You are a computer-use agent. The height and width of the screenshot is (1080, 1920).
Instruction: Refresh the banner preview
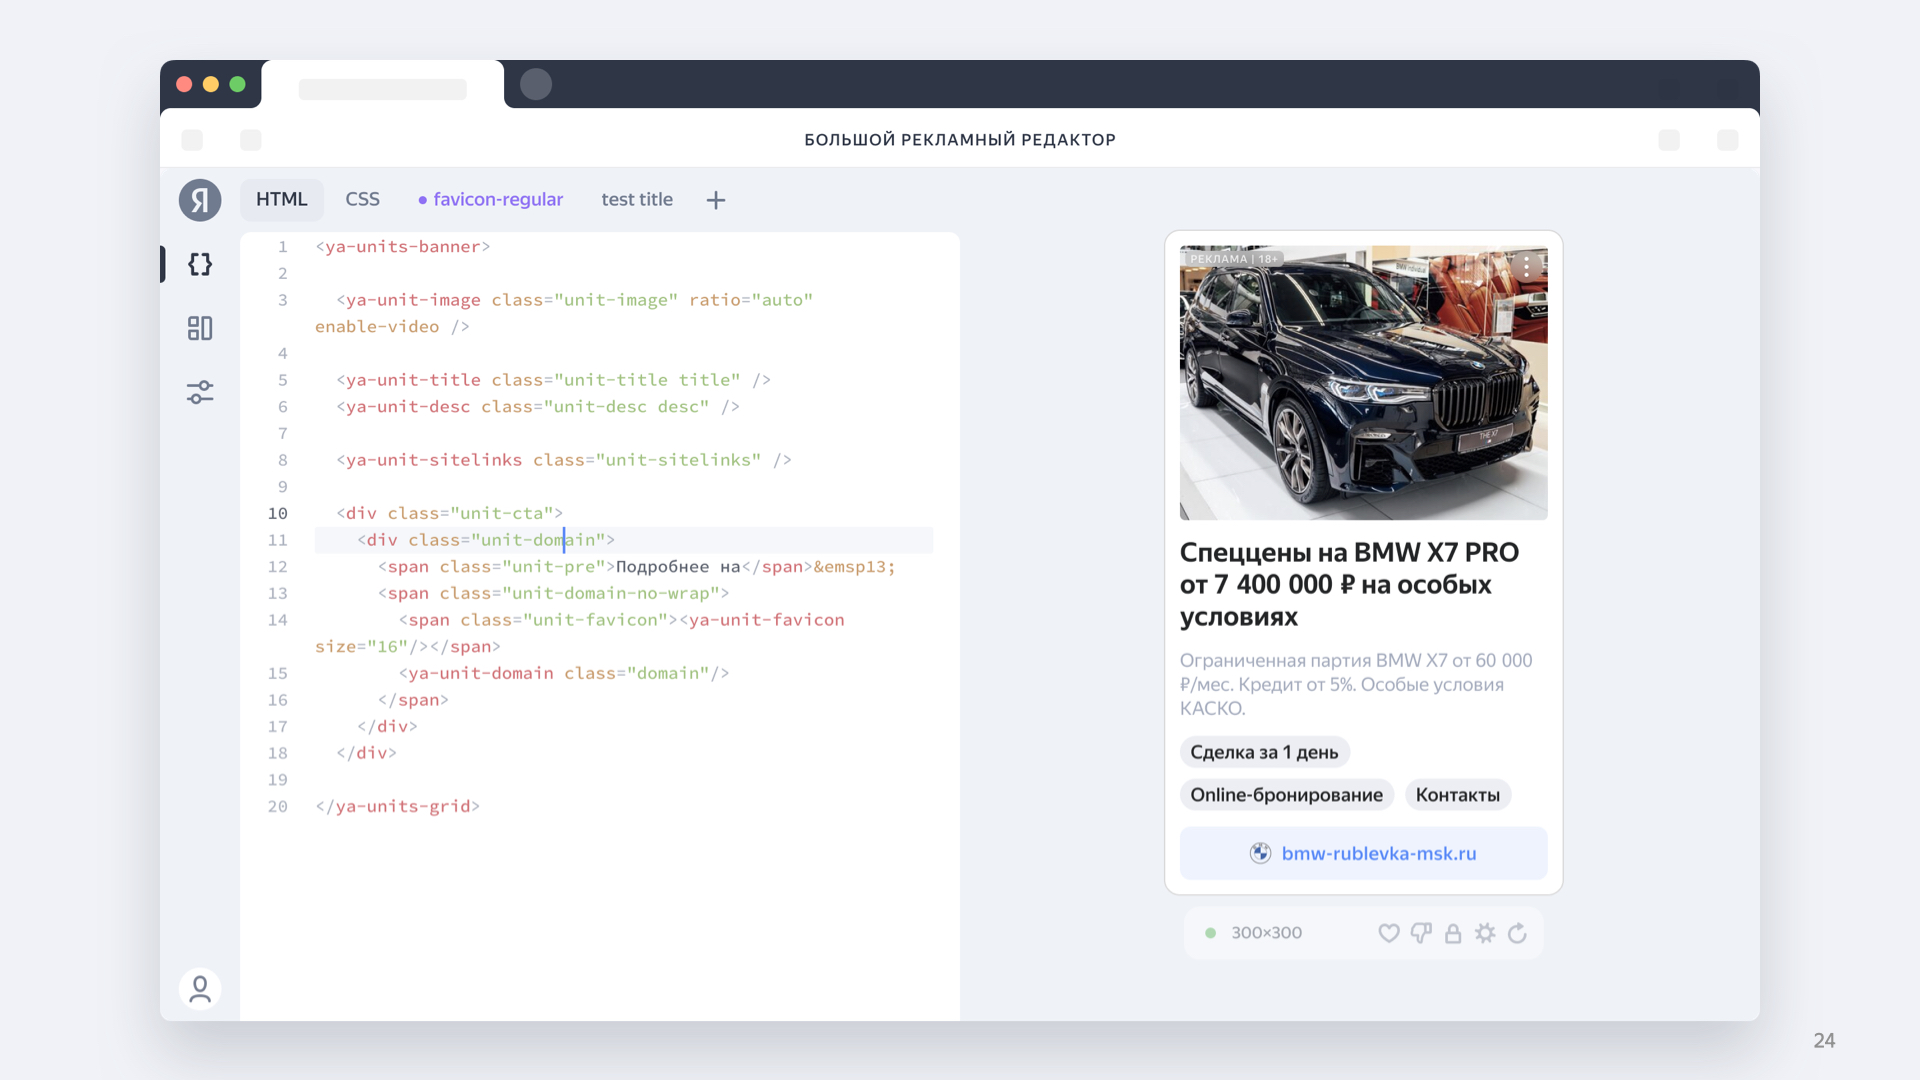[x=1517, y=933]
